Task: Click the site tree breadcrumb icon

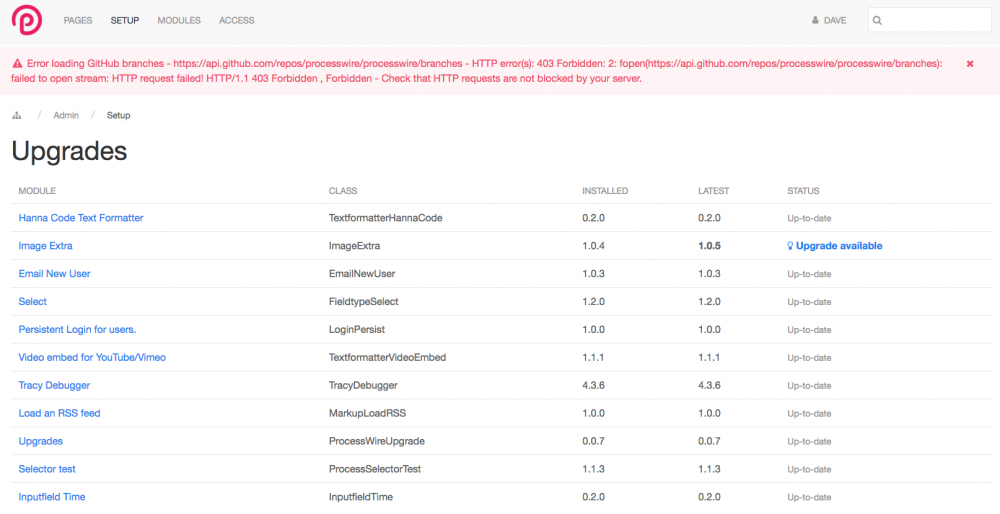Action: [x=16, y=116]
